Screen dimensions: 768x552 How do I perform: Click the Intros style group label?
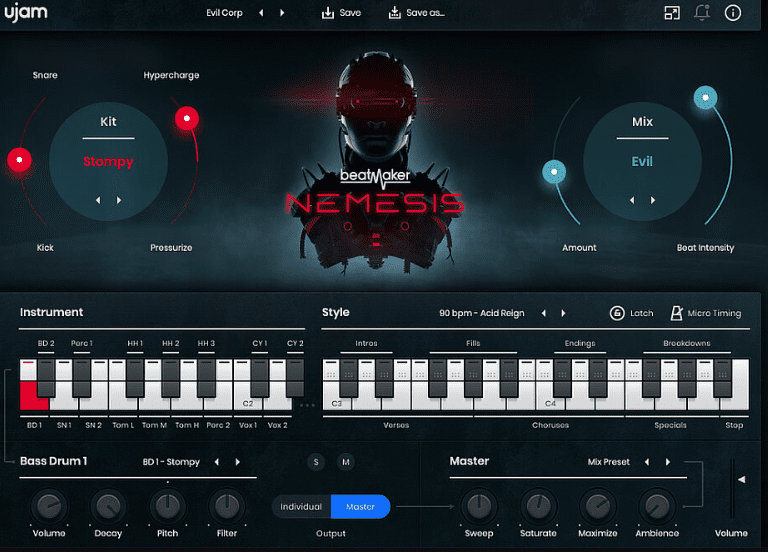click(366, 343)
